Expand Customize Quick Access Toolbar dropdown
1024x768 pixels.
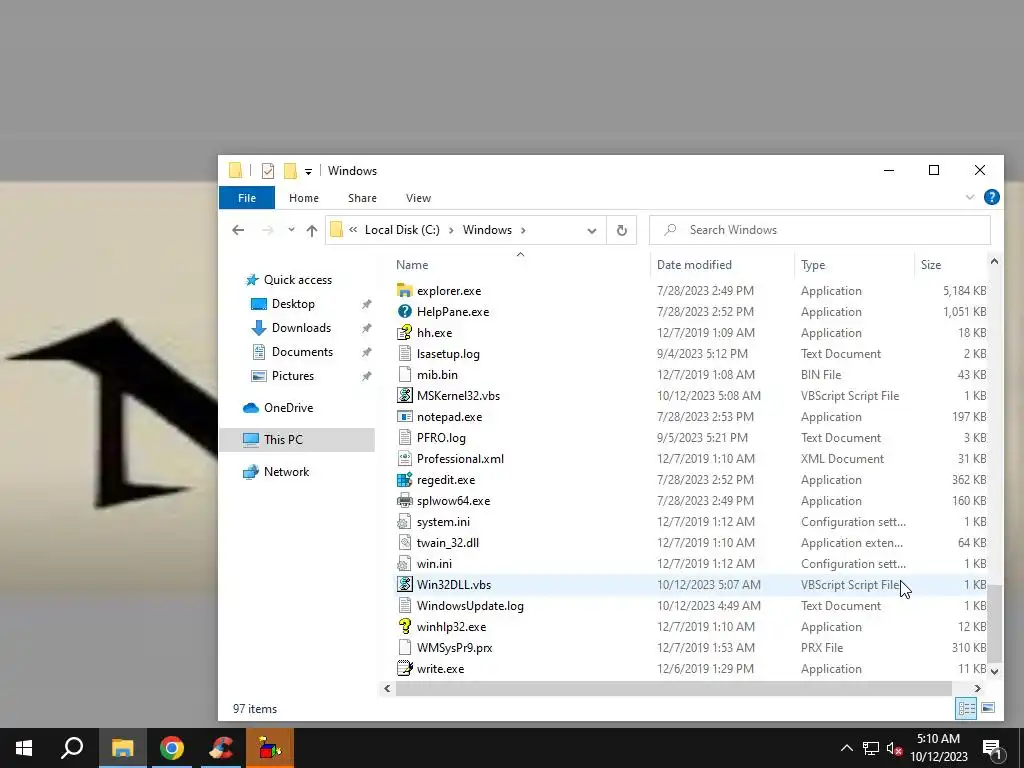coord(308,172)
